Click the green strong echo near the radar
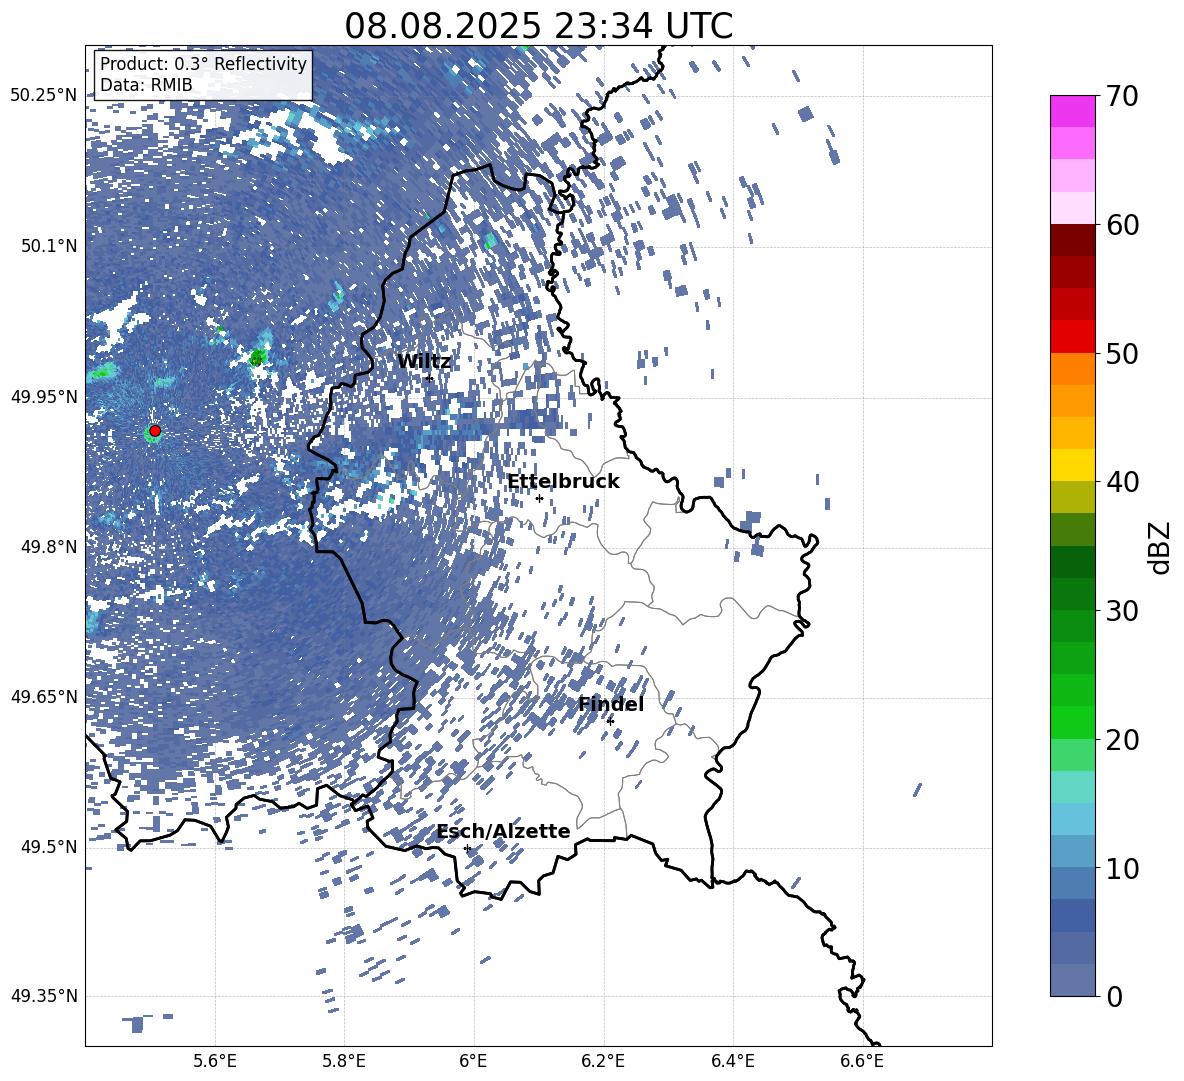The image size is (1184, 1081). pyautogui.click(x=258, y=357)
